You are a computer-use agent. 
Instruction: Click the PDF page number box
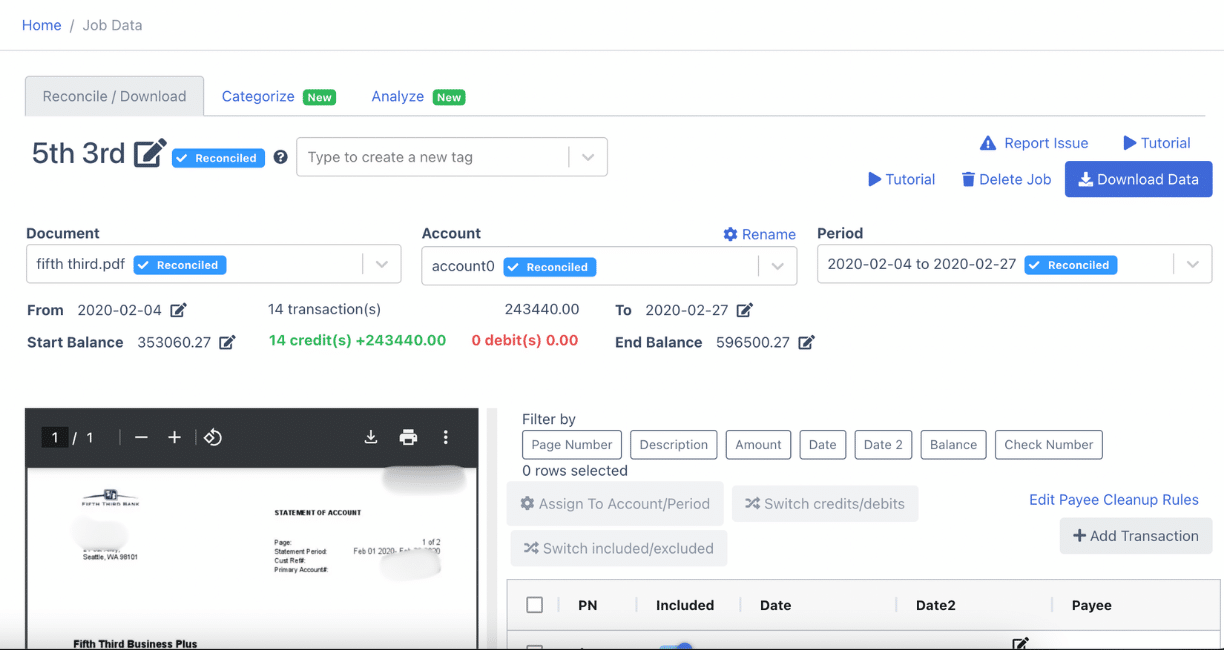point(55,437)
